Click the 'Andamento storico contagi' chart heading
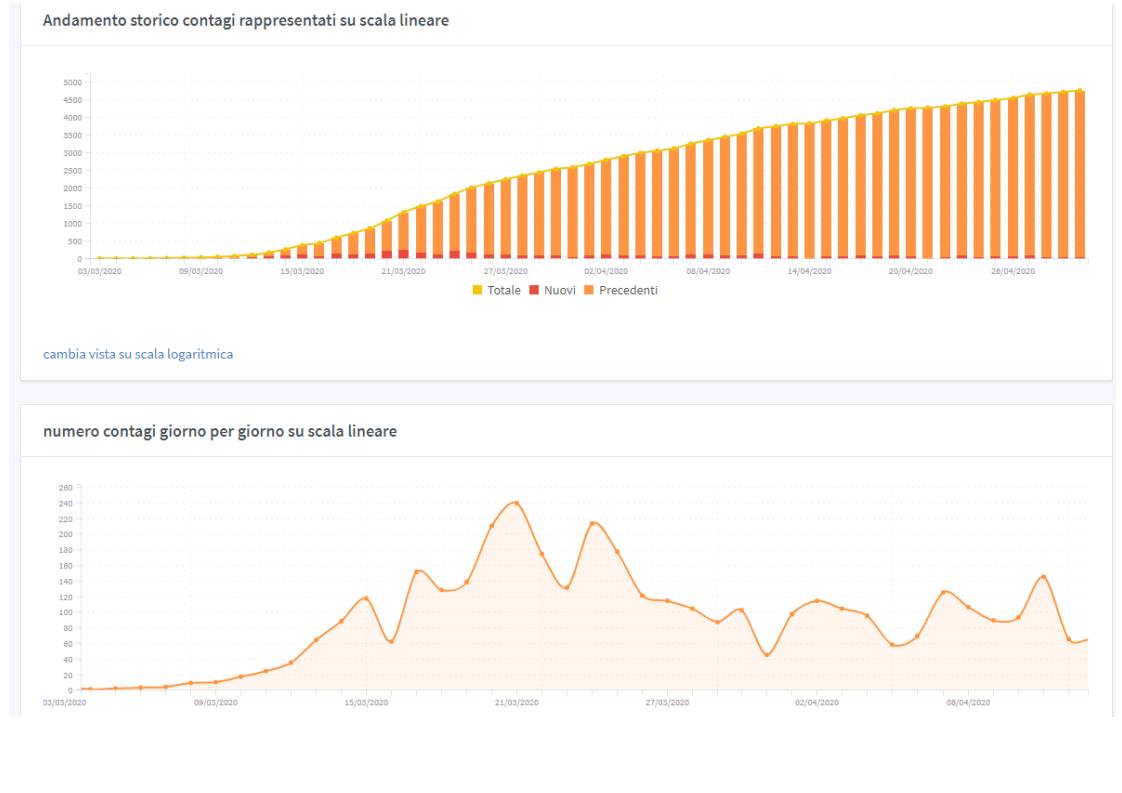The image size is (1122, 793). tap(246, 21)
